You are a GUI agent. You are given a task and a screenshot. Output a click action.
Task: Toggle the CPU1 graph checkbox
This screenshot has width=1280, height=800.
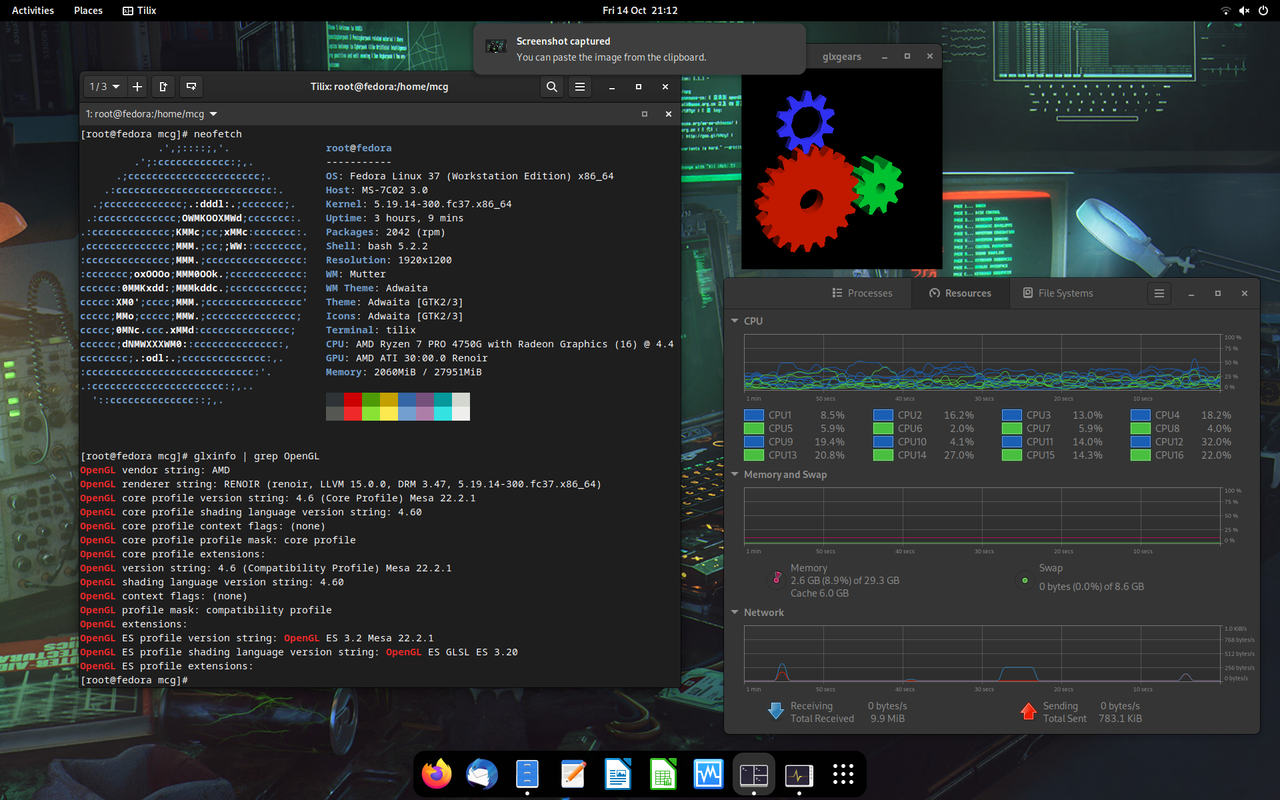(753, 414)
